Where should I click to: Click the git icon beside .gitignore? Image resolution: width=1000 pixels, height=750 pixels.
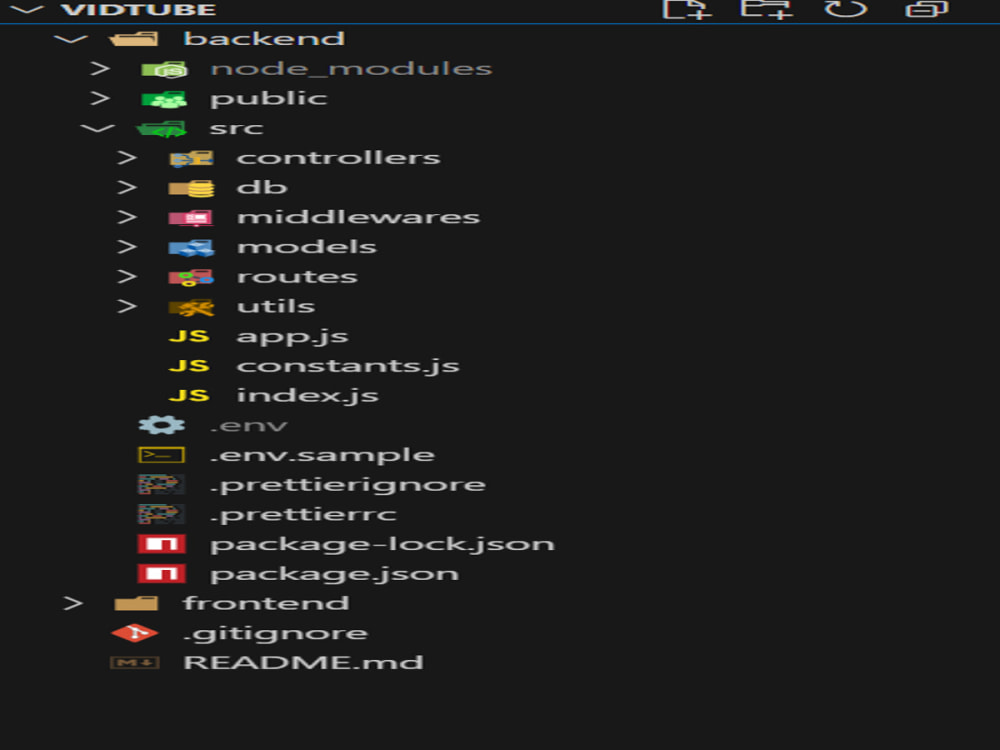(135, 633)
